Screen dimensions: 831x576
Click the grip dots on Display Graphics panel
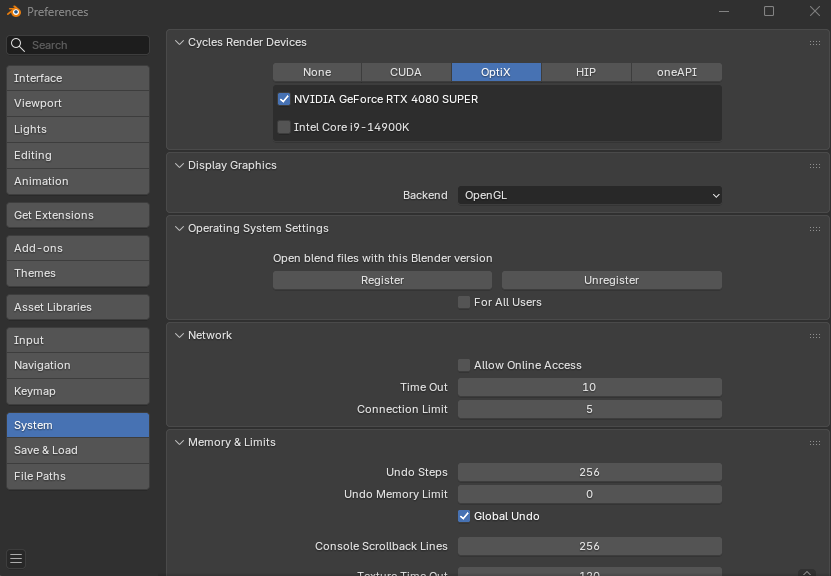point(815,166)
